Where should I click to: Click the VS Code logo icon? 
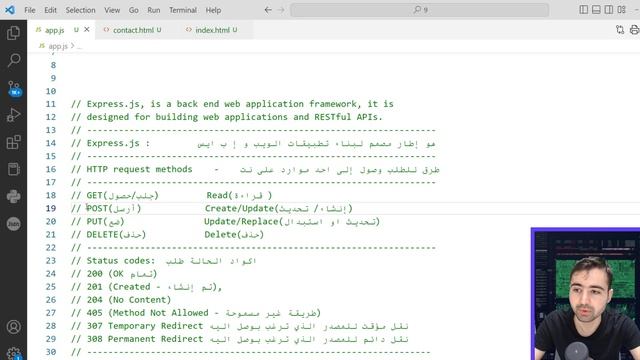coord(10,10)
